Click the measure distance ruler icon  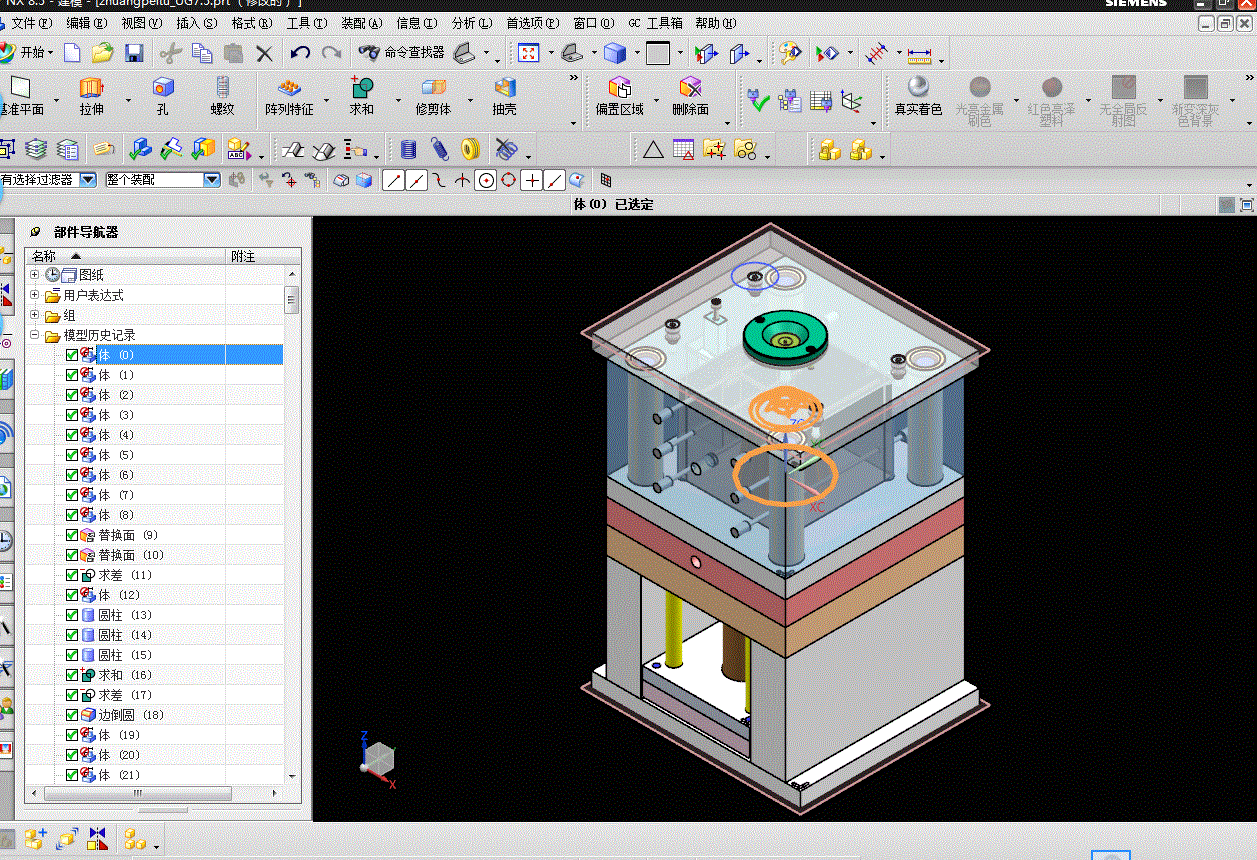click(x=919, y=53)
